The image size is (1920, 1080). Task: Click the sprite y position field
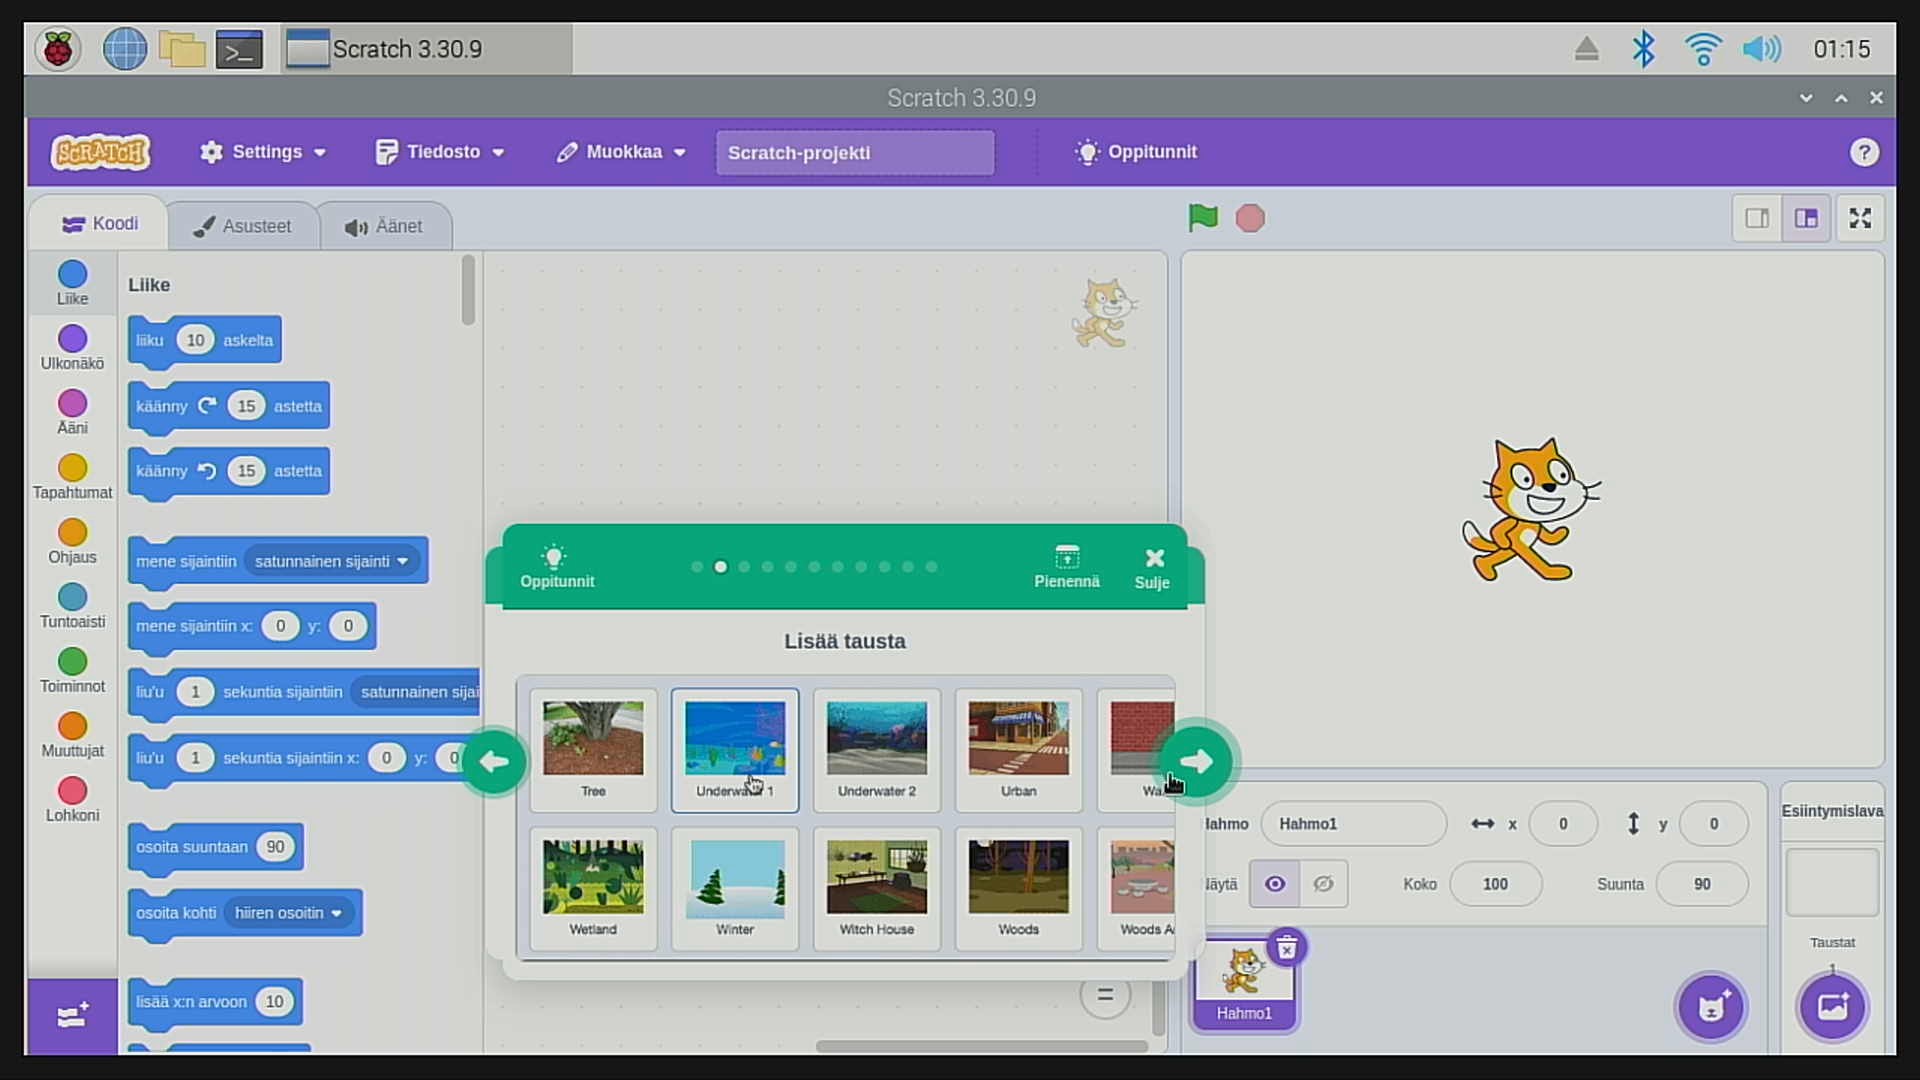click(x=1713, y=824)
